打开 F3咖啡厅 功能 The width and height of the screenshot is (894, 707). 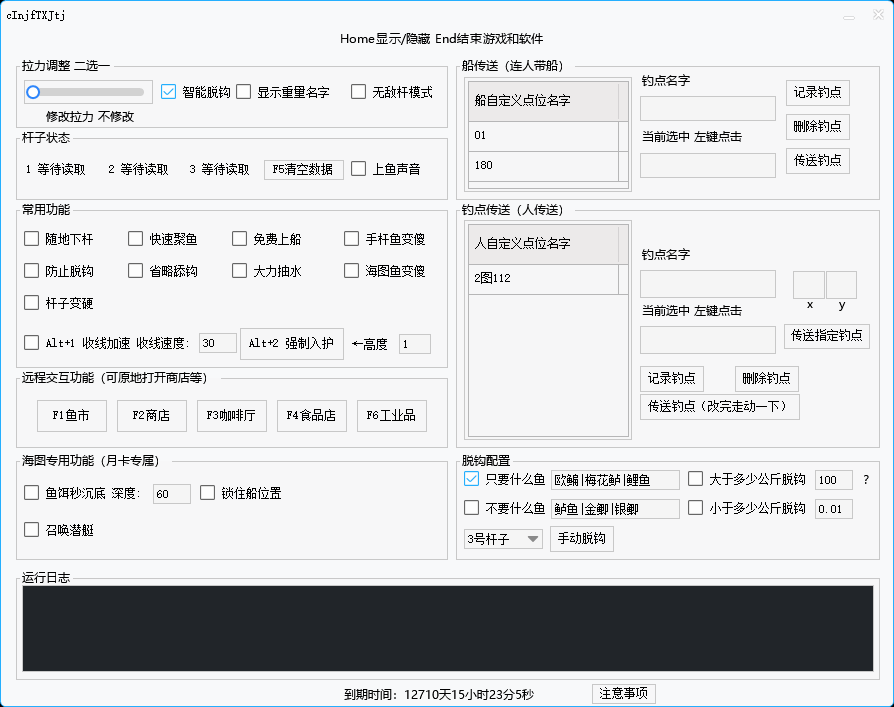click(x=232, y=416)
